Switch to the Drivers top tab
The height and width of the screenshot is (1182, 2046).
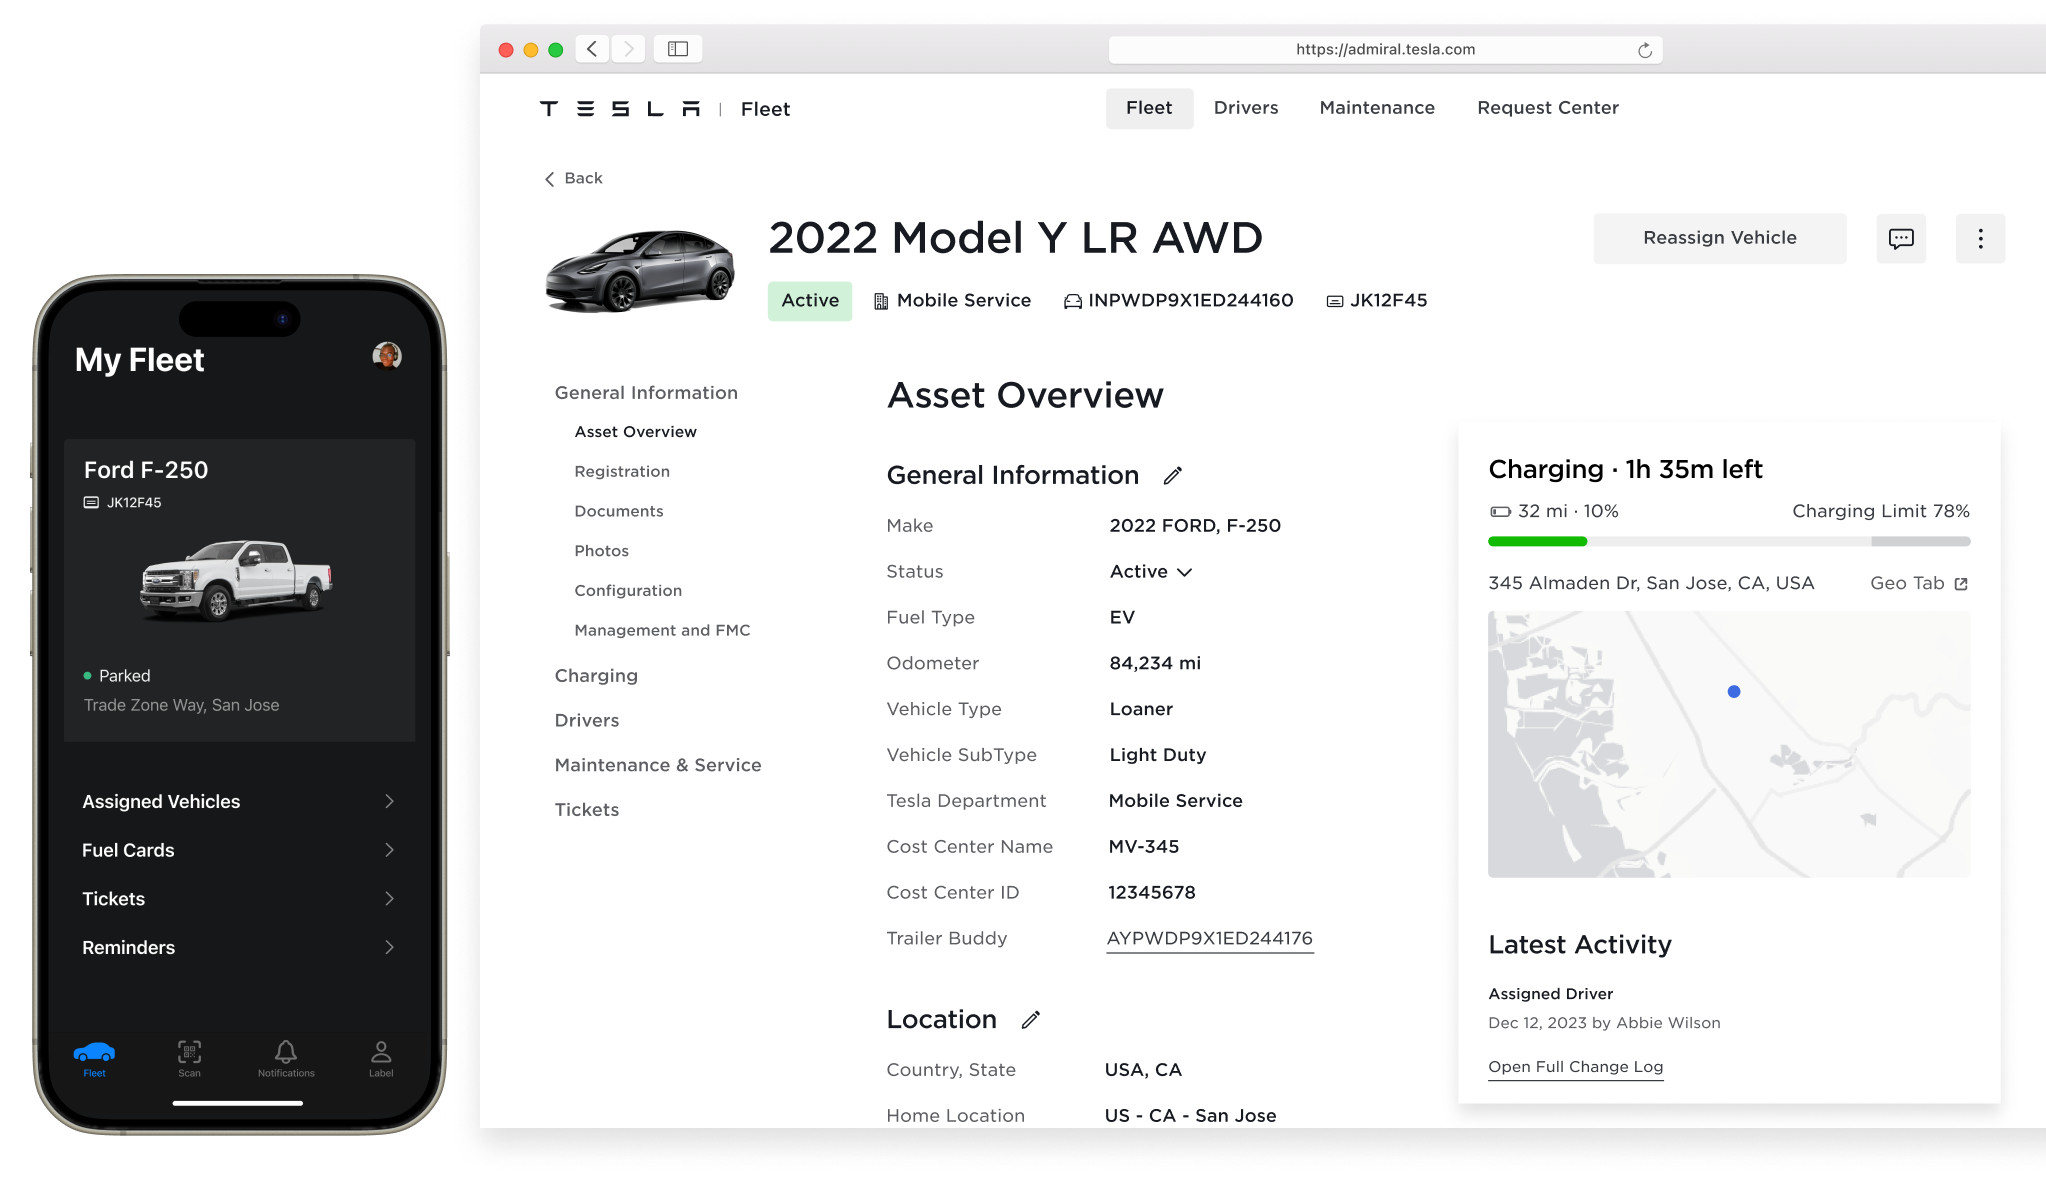click(1246, 108)
